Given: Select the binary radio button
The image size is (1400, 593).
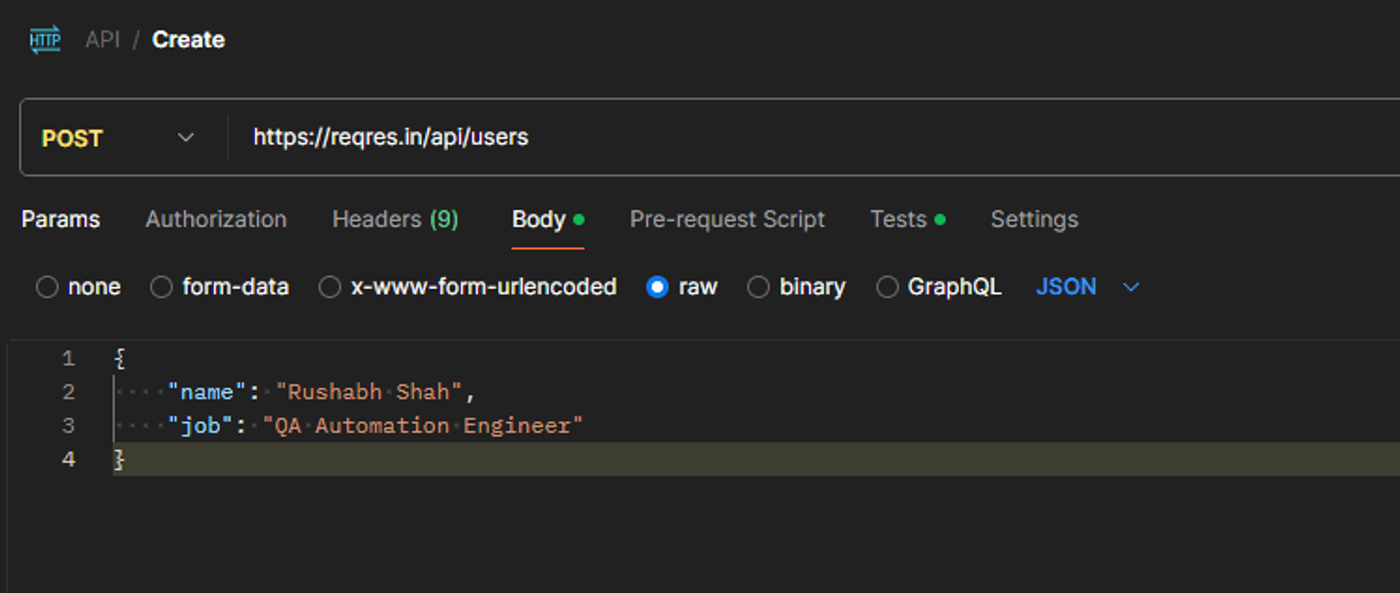Looking at the screenshot, I should click(x=758, y=287).
